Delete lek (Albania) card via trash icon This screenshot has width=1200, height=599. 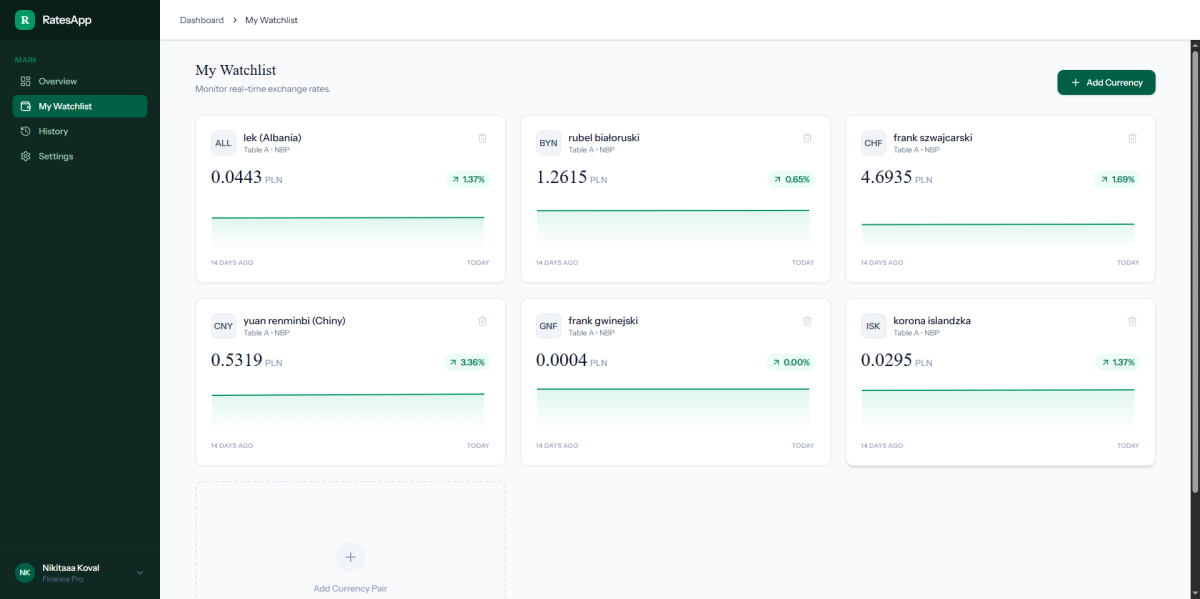(x=482, y=138)
